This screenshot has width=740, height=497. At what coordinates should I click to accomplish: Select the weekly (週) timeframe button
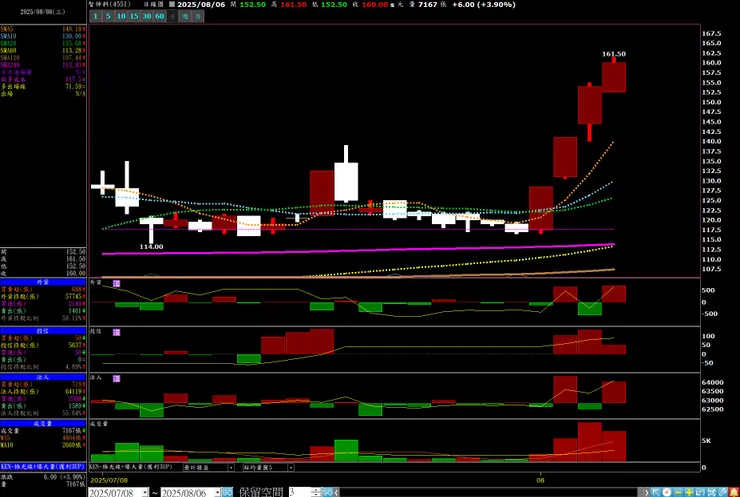pos(185,16)
